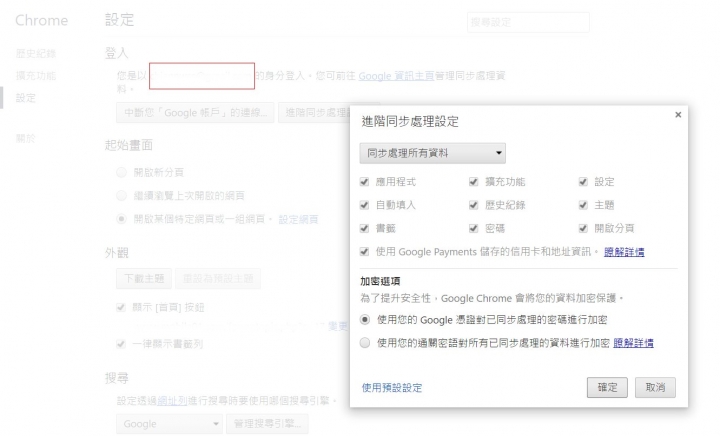This screenshot has height=436, width=720.
Task: Select Google 憑證 encryption radio option
Action: pos(365,320)
